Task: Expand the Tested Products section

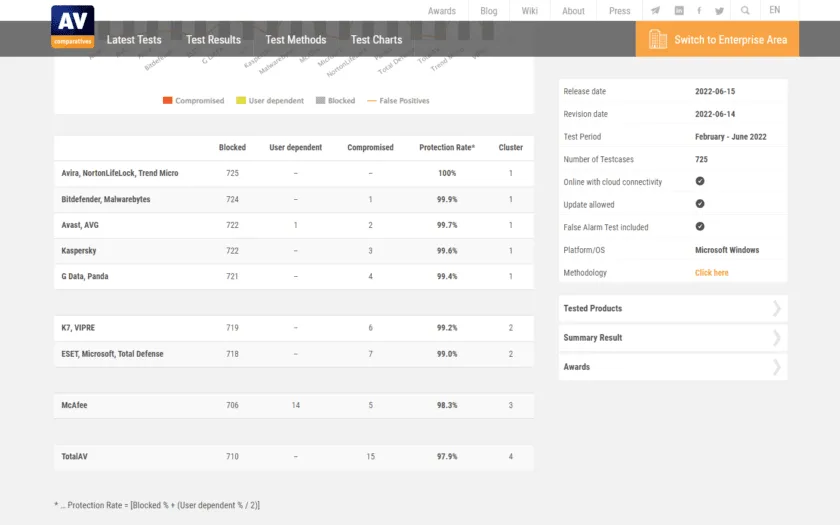Action: point(673,309)
